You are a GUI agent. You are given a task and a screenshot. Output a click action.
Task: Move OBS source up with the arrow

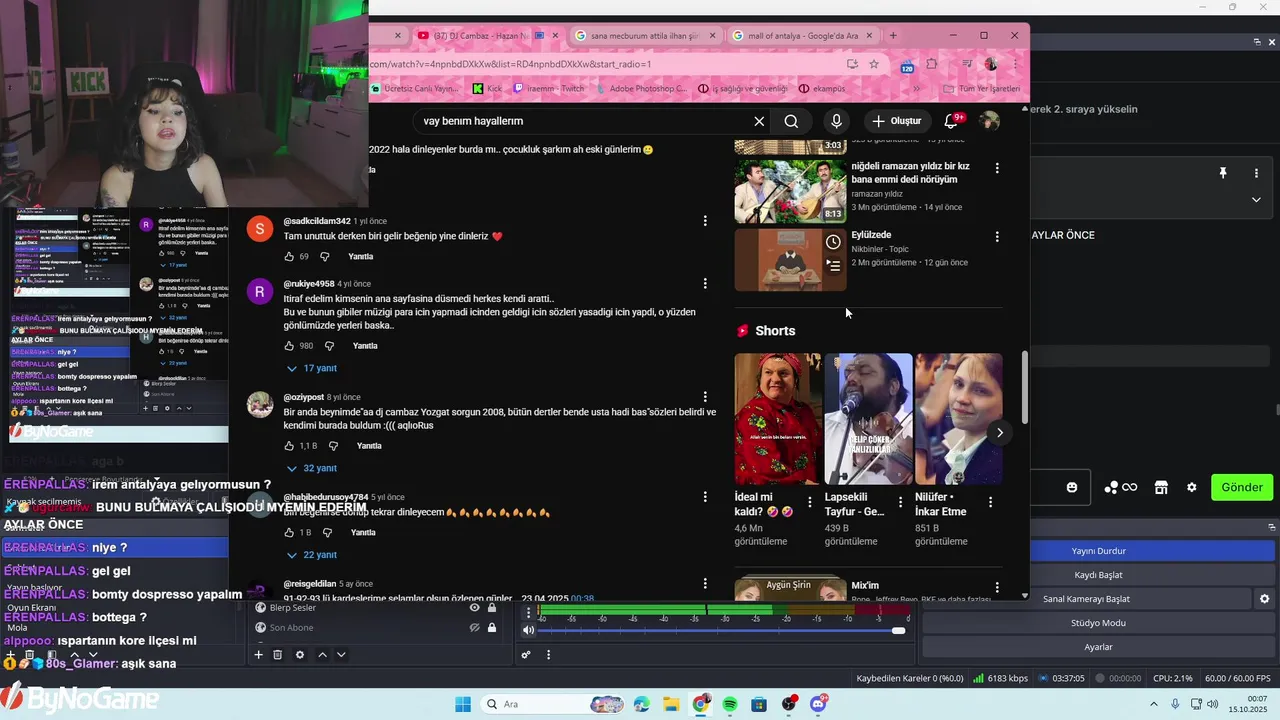[322, 655]
